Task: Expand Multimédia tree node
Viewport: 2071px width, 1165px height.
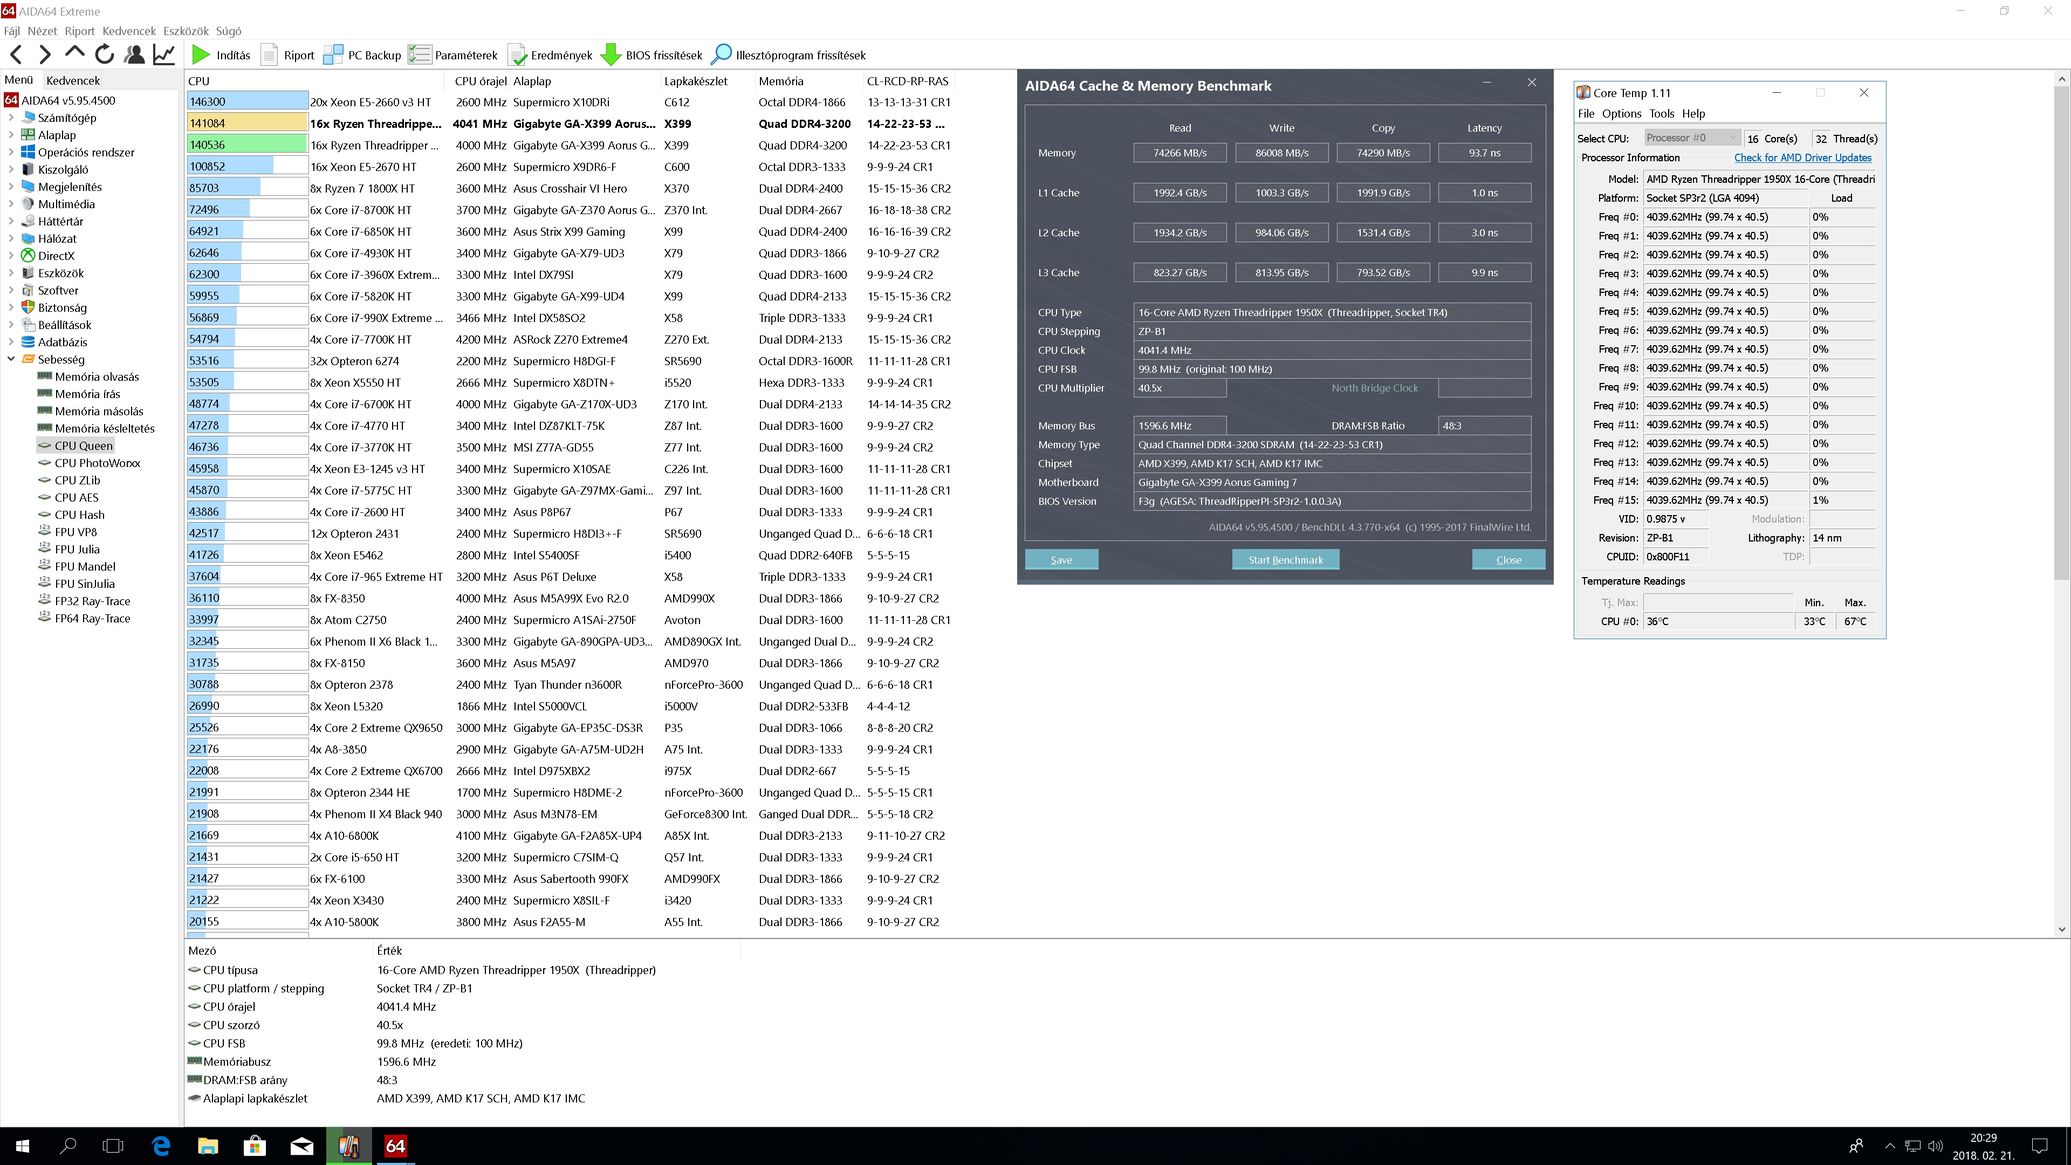Action: (11, 204)
